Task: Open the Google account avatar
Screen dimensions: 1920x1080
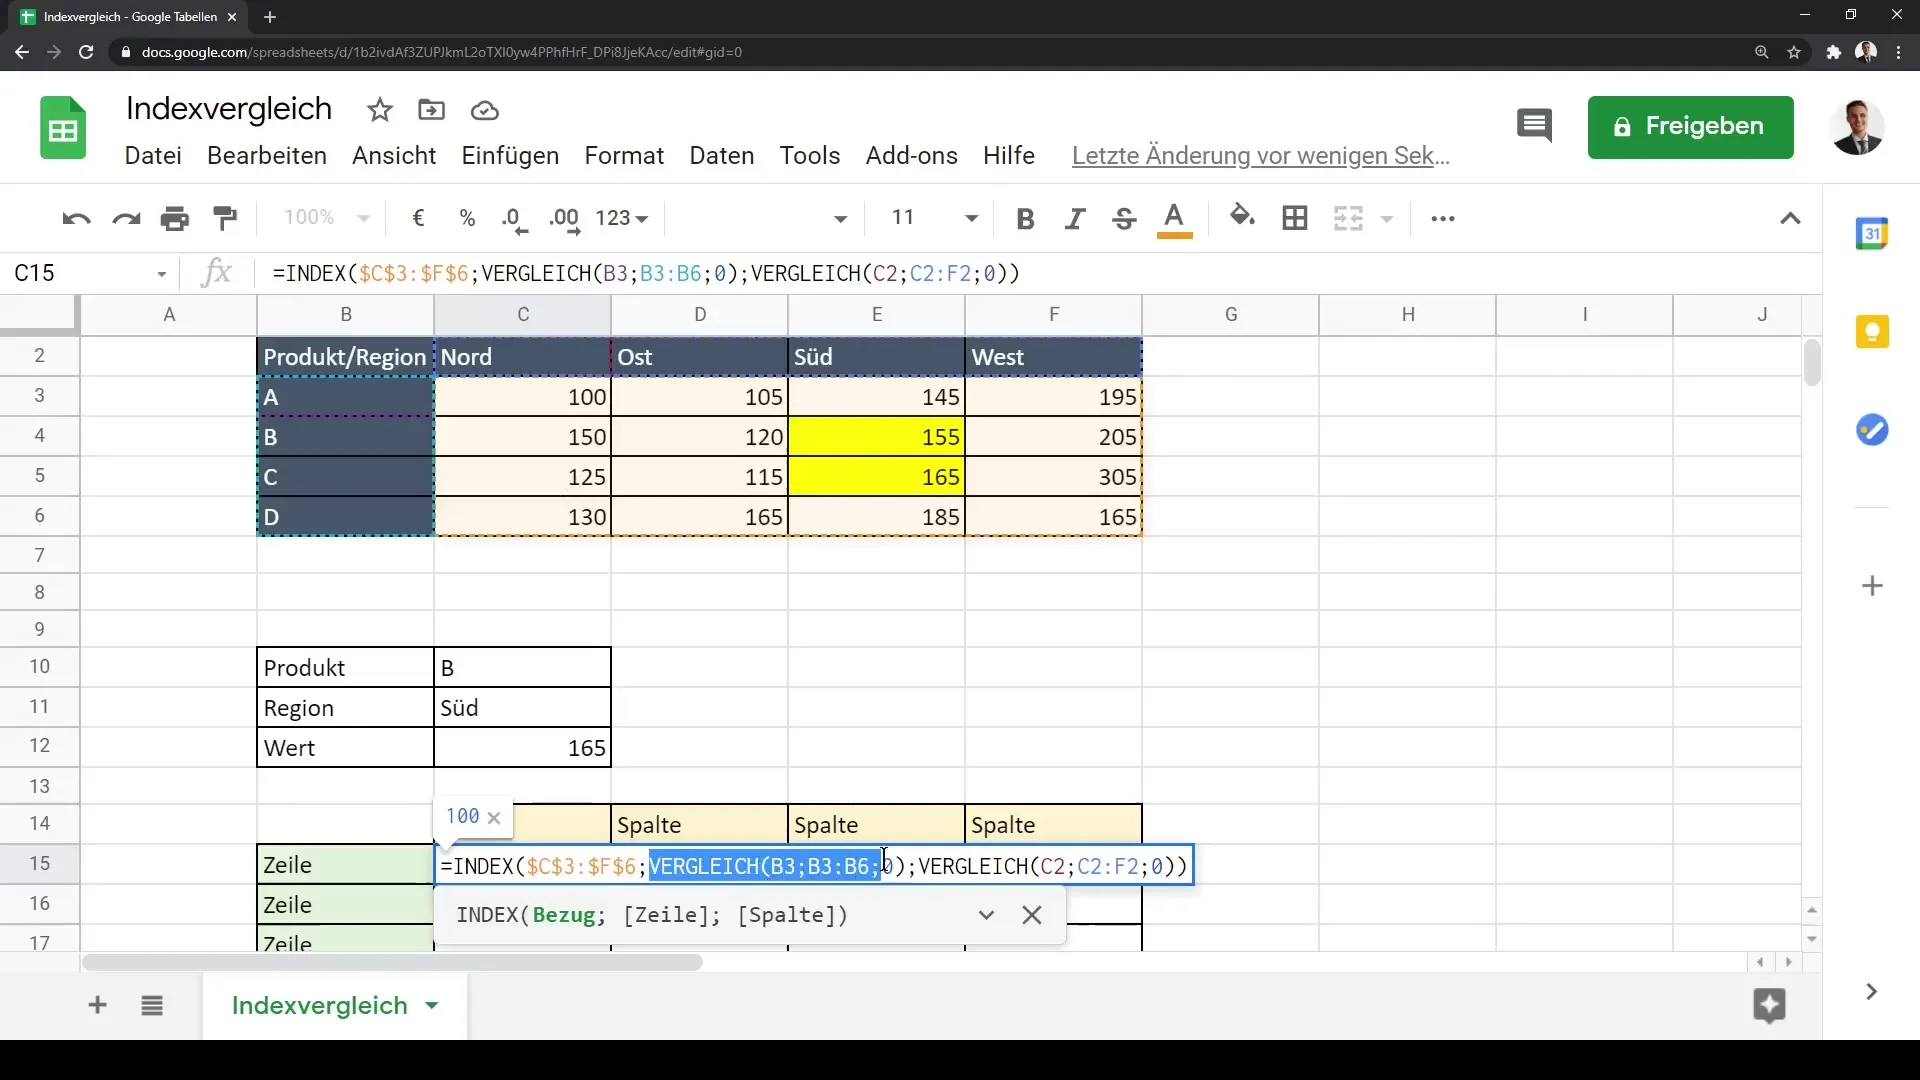Action: click(x=1857, y=127)
